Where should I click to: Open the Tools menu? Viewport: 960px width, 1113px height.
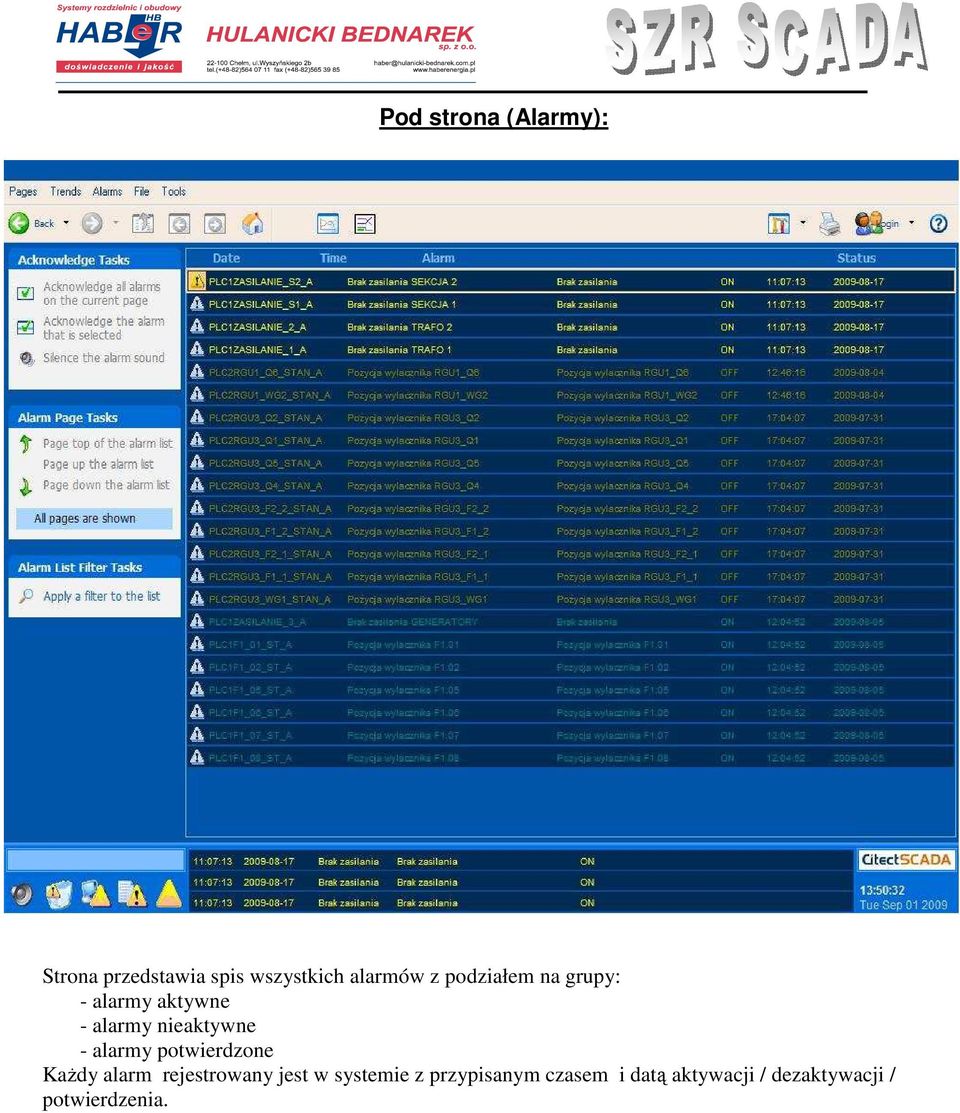click(x=173, y=192)
